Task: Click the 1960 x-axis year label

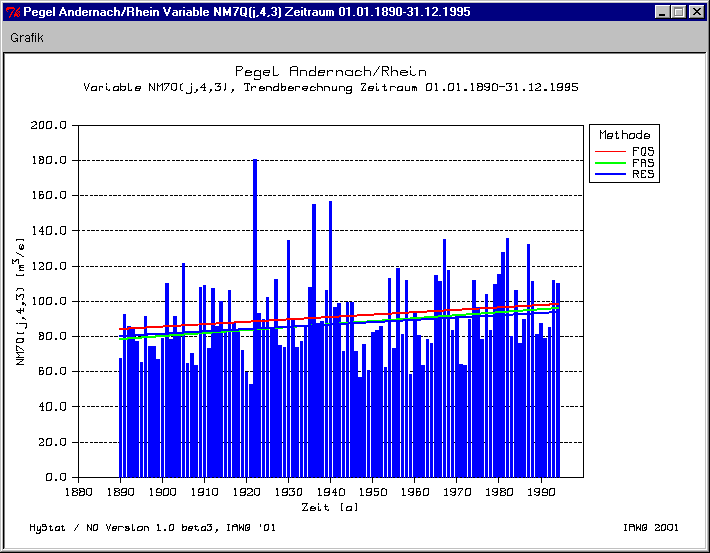Action: pos(415,492)
